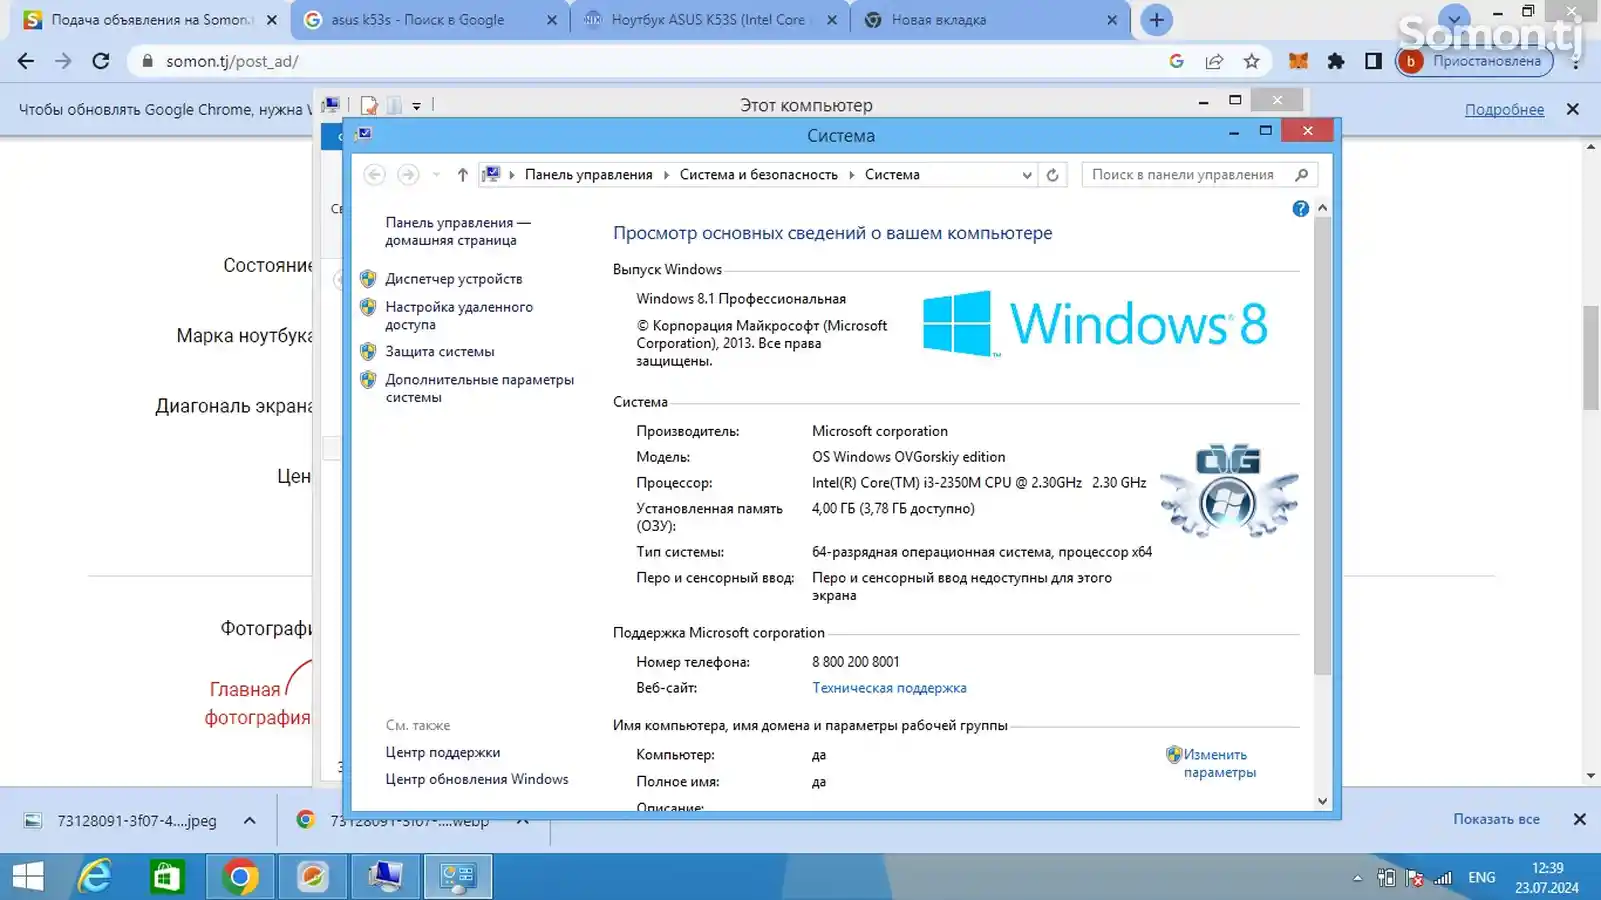Click the Forward arrow in System window
Viewport: 1601px width, 900px height.
407,174
